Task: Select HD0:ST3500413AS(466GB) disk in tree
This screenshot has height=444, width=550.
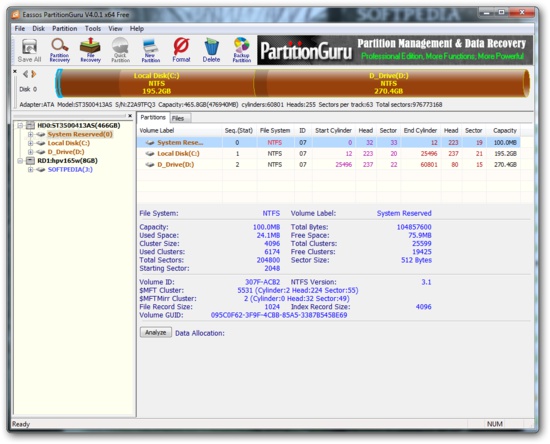Action: point(79,125)
